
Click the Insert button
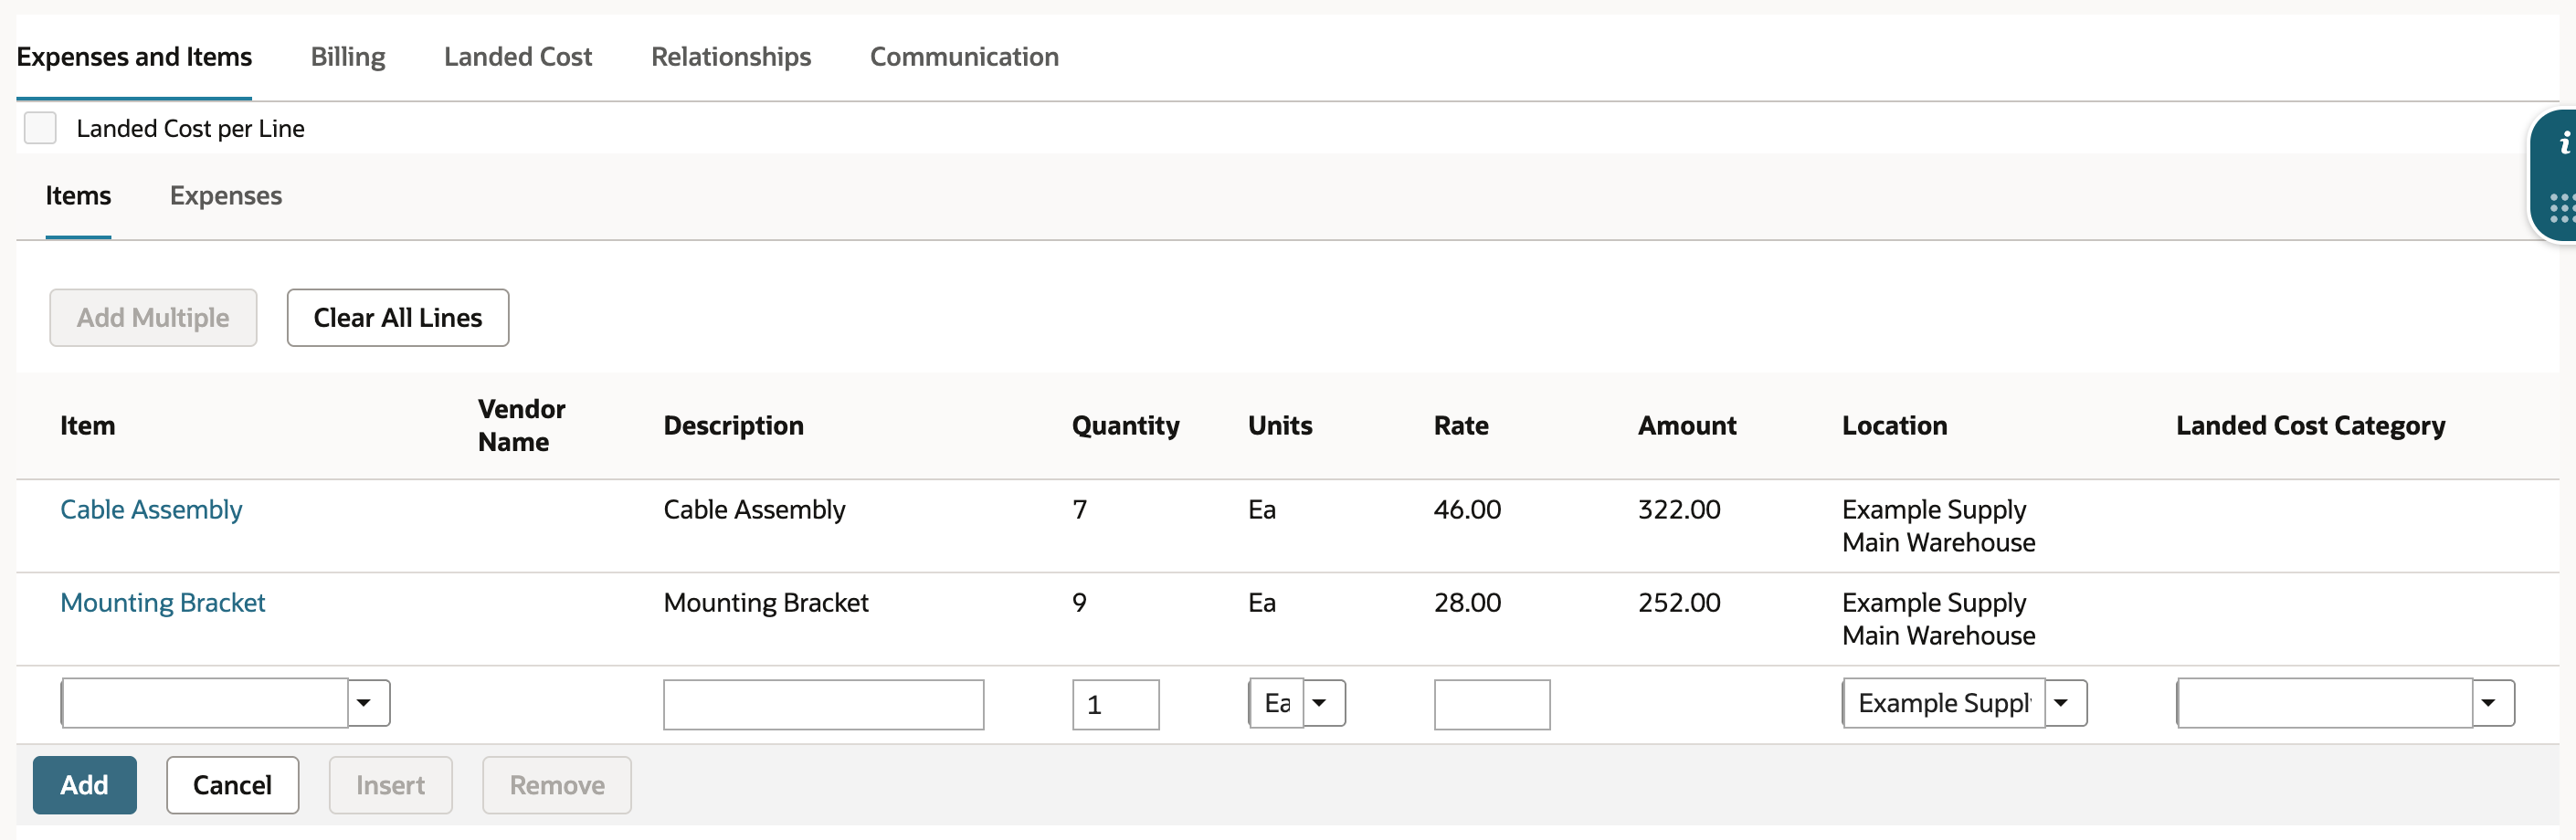coord(390,785)
